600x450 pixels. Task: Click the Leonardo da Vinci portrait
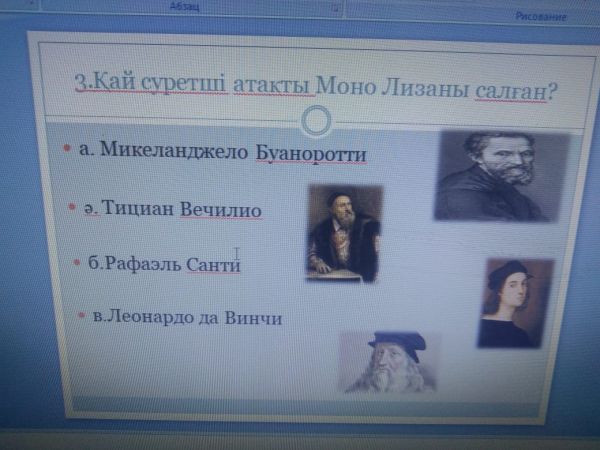(390, 361)
